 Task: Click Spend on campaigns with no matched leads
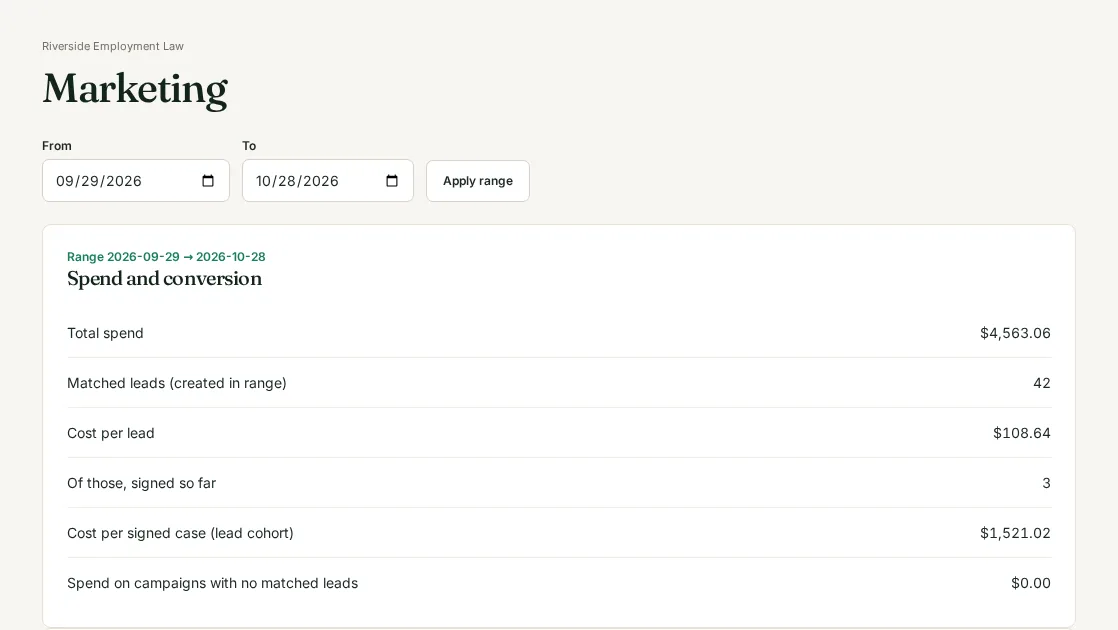click(212, 583)
